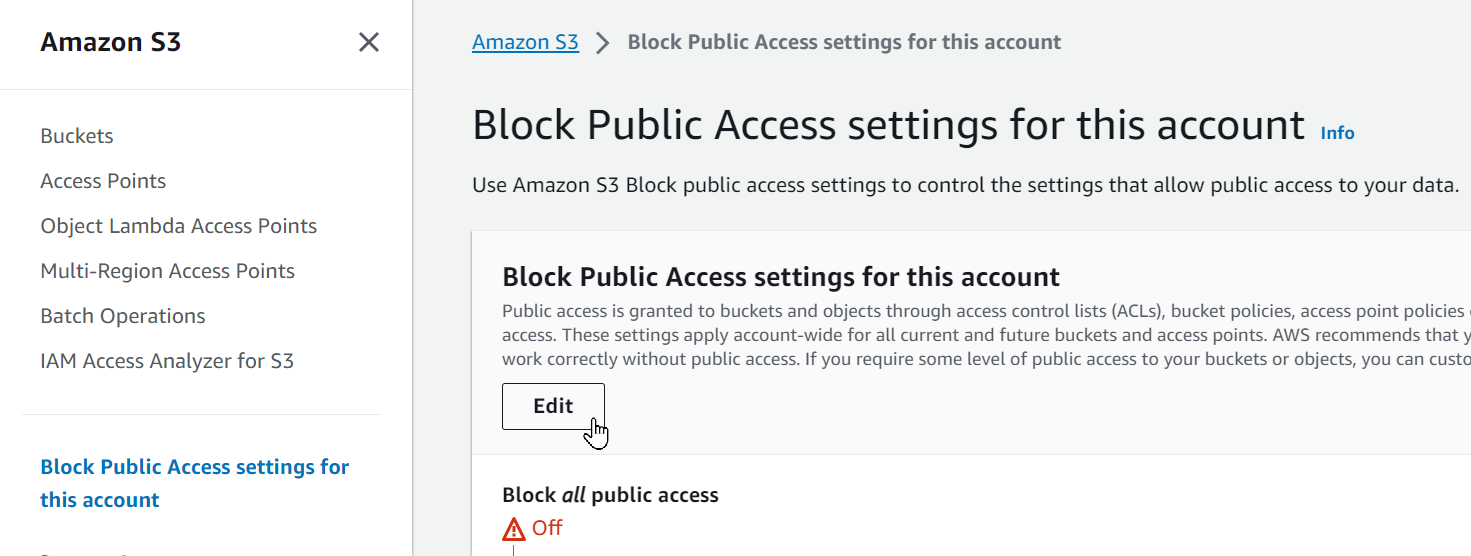Close the Amazon S3 navigation sidebar
The height and width of the screenshot is (556, 1471).
click(369, 42)
